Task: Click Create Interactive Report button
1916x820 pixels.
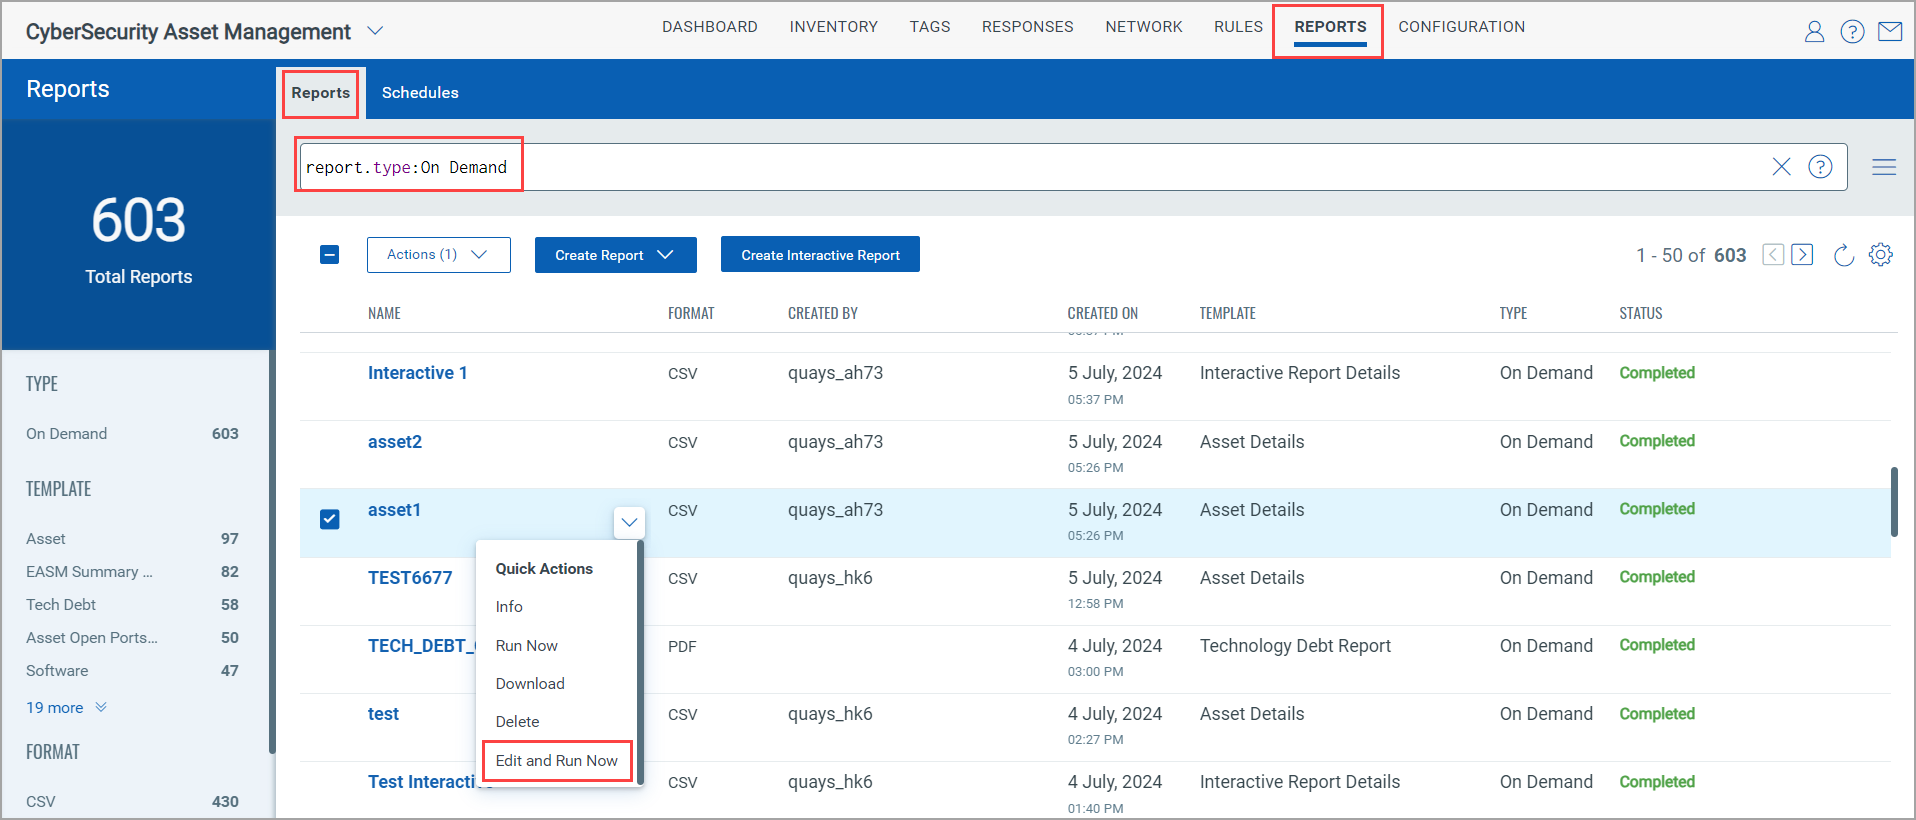Action: [x=820, y=255]
